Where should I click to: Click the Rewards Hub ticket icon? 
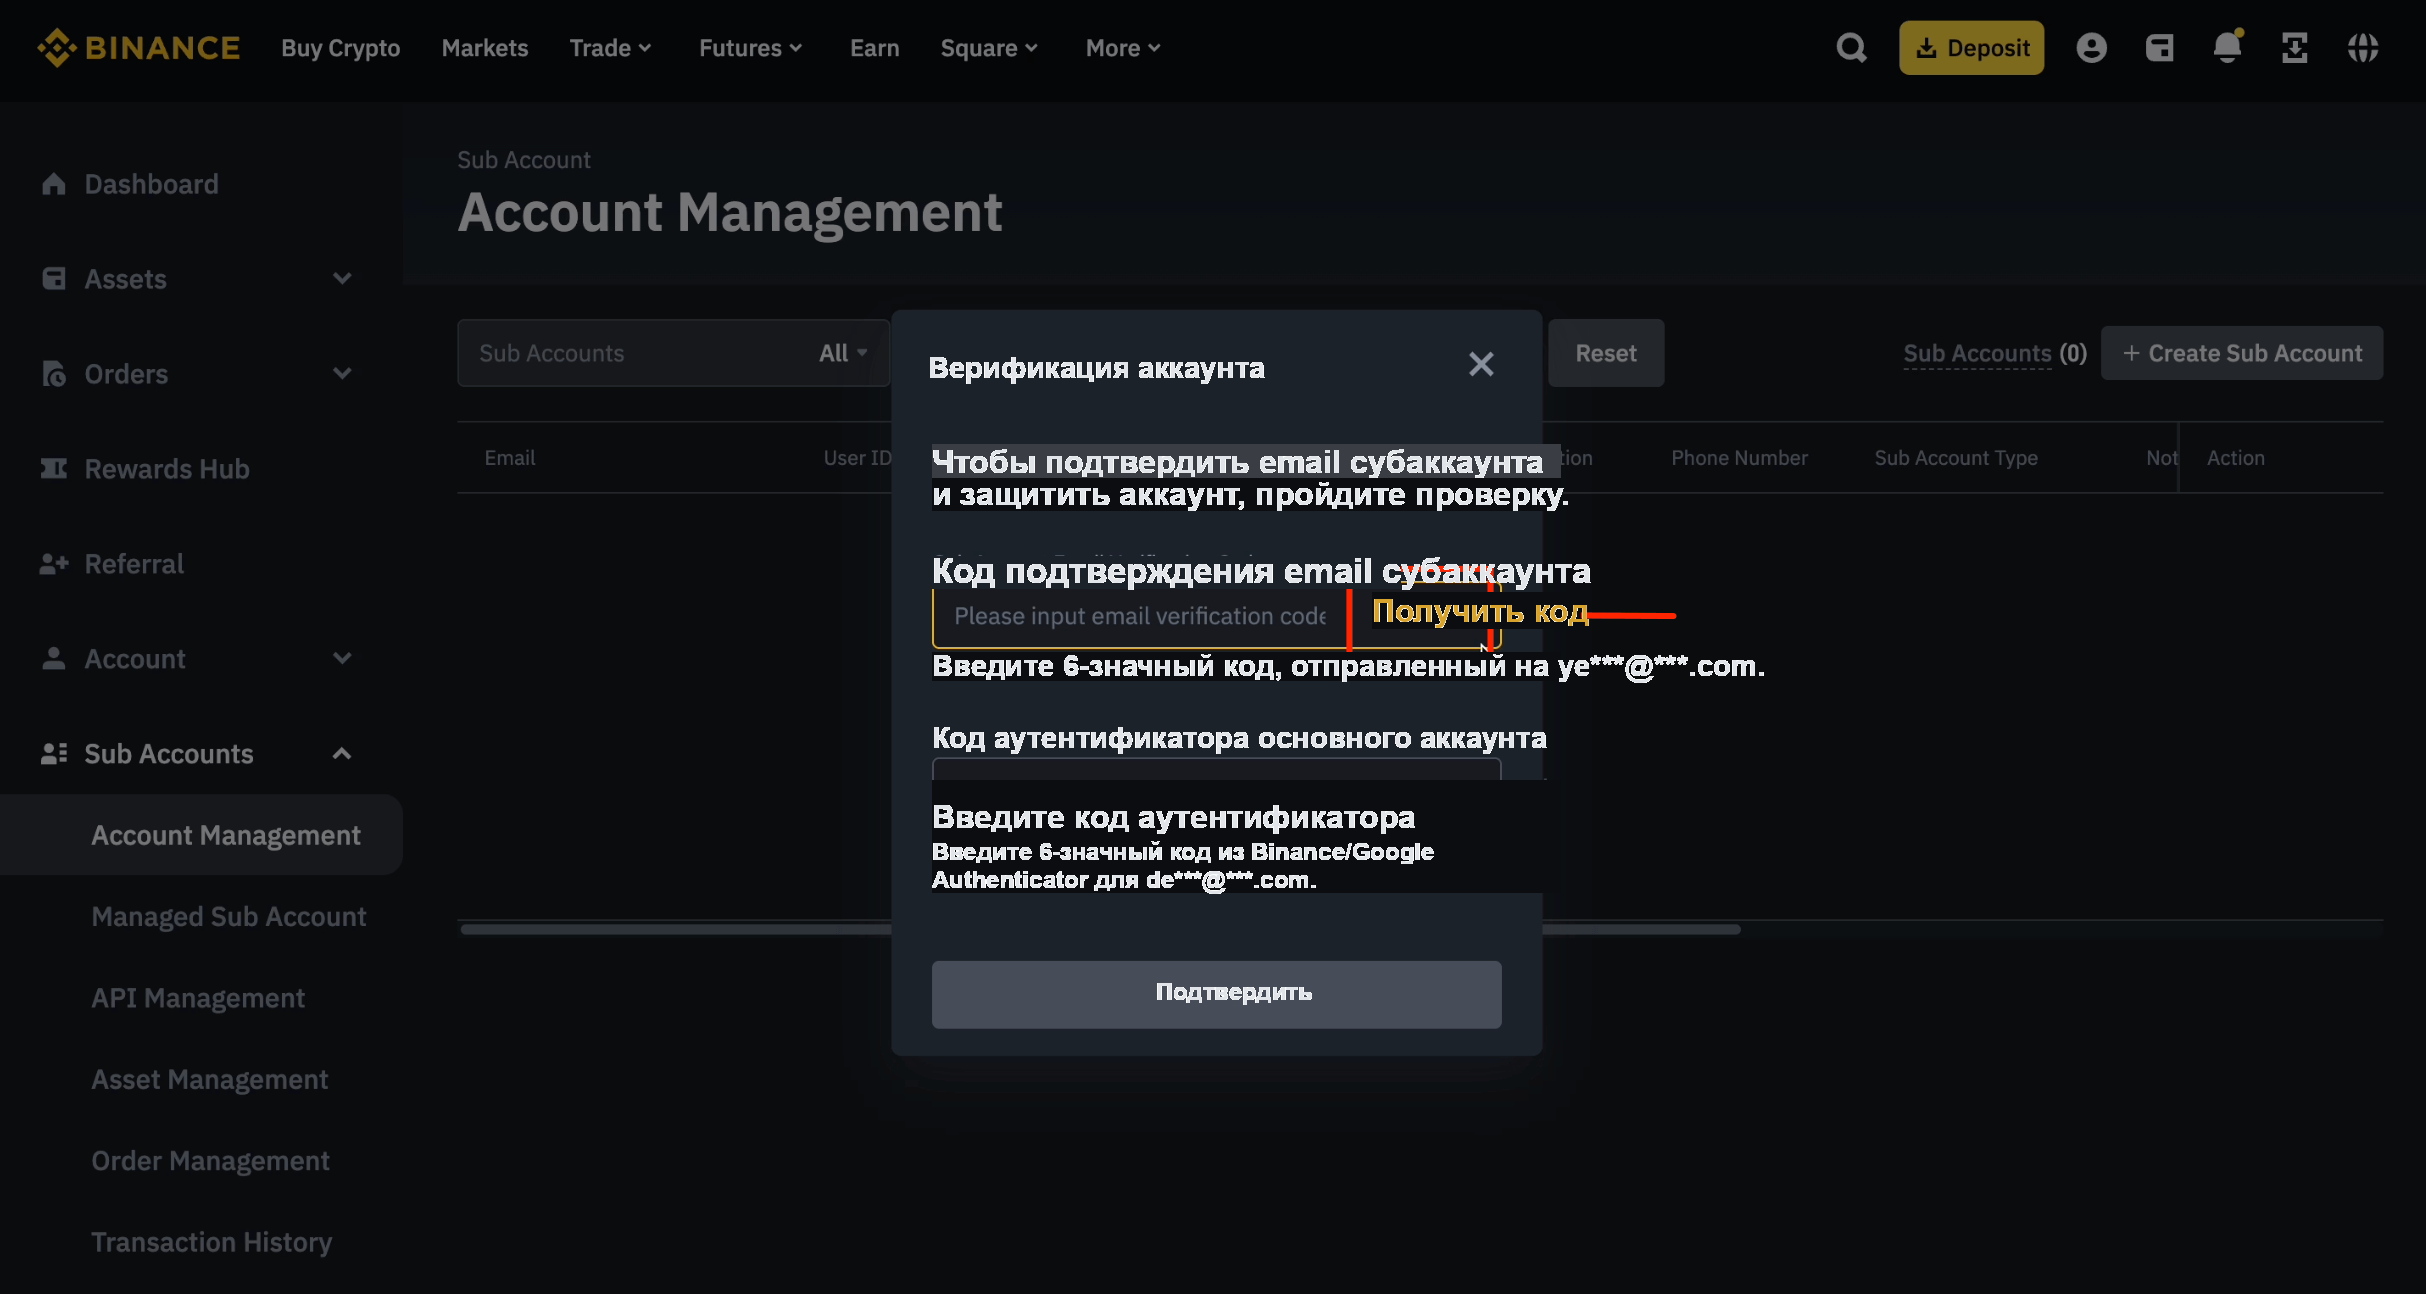54,469
